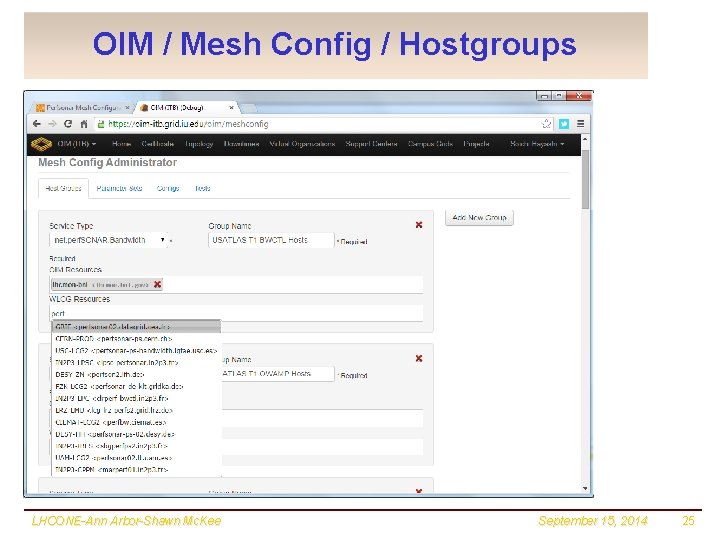
Task: Open the user account dropdown in navbar
Action: [x=537, y=144]
